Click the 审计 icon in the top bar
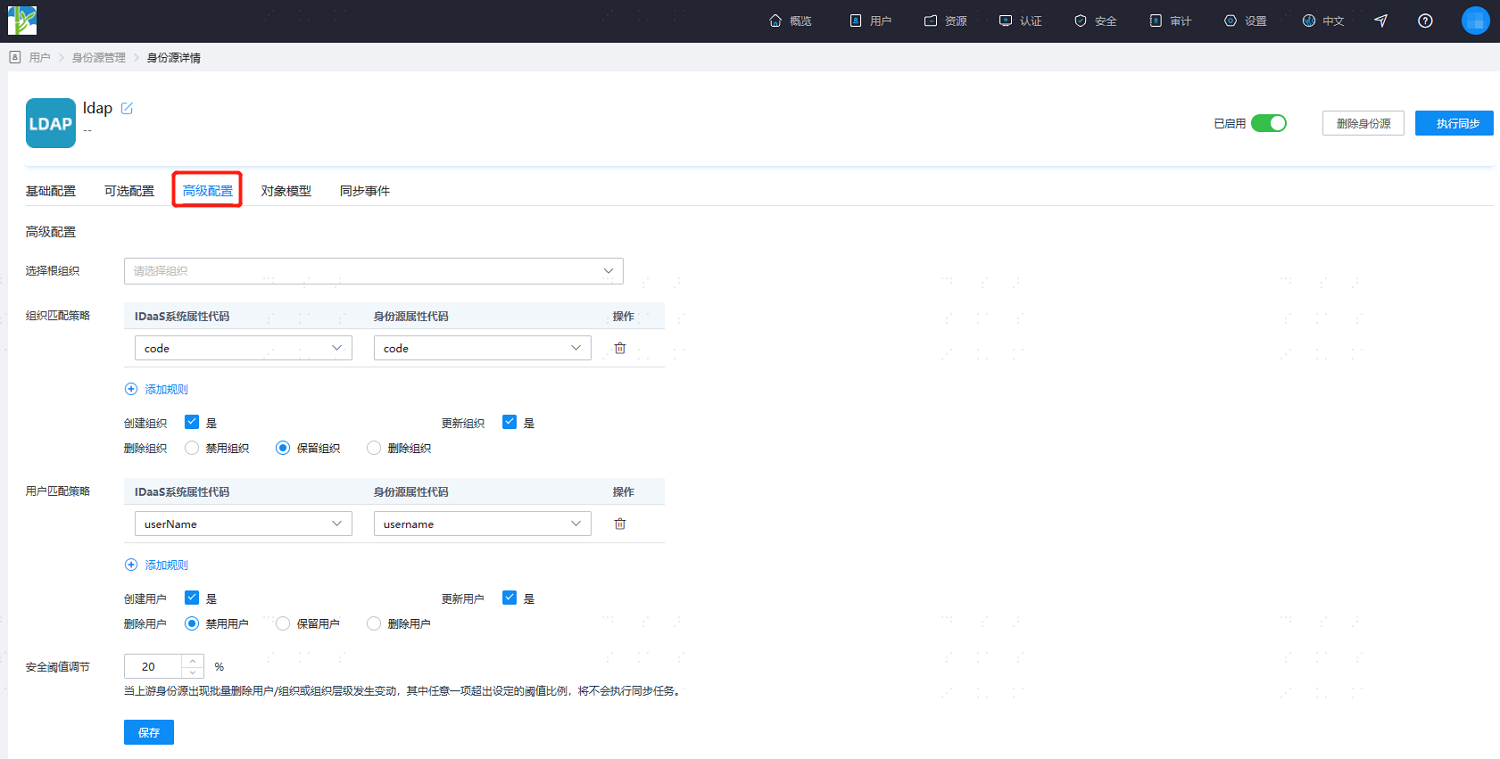This screenshot has height=759, width=1500. [1156, 21]
